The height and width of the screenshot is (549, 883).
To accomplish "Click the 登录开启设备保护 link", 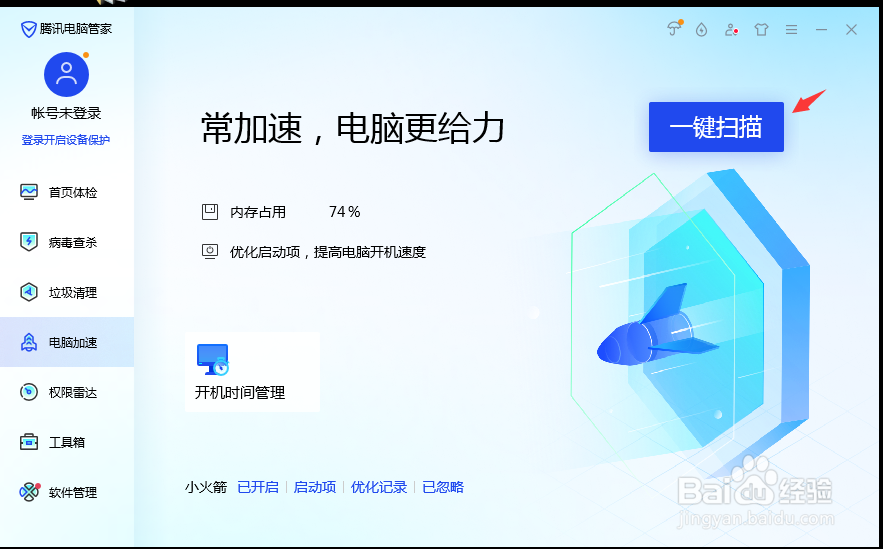I will coord(66,140).
